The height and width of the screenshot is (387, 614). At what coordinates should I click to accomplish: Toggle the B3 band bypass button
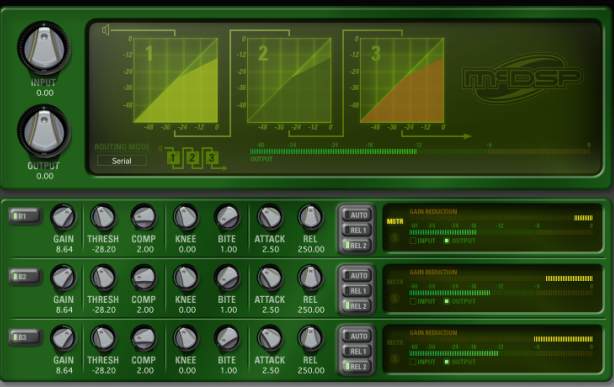tap(25, 337)
